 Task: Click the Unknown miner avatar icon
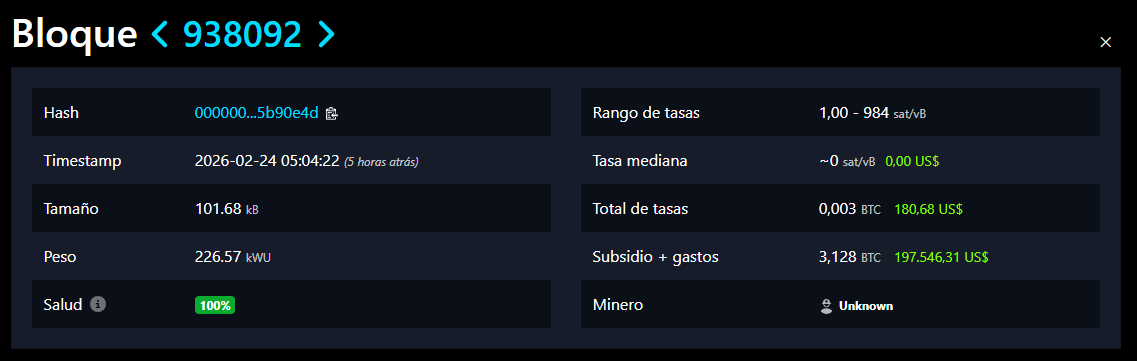pos(826,306)
